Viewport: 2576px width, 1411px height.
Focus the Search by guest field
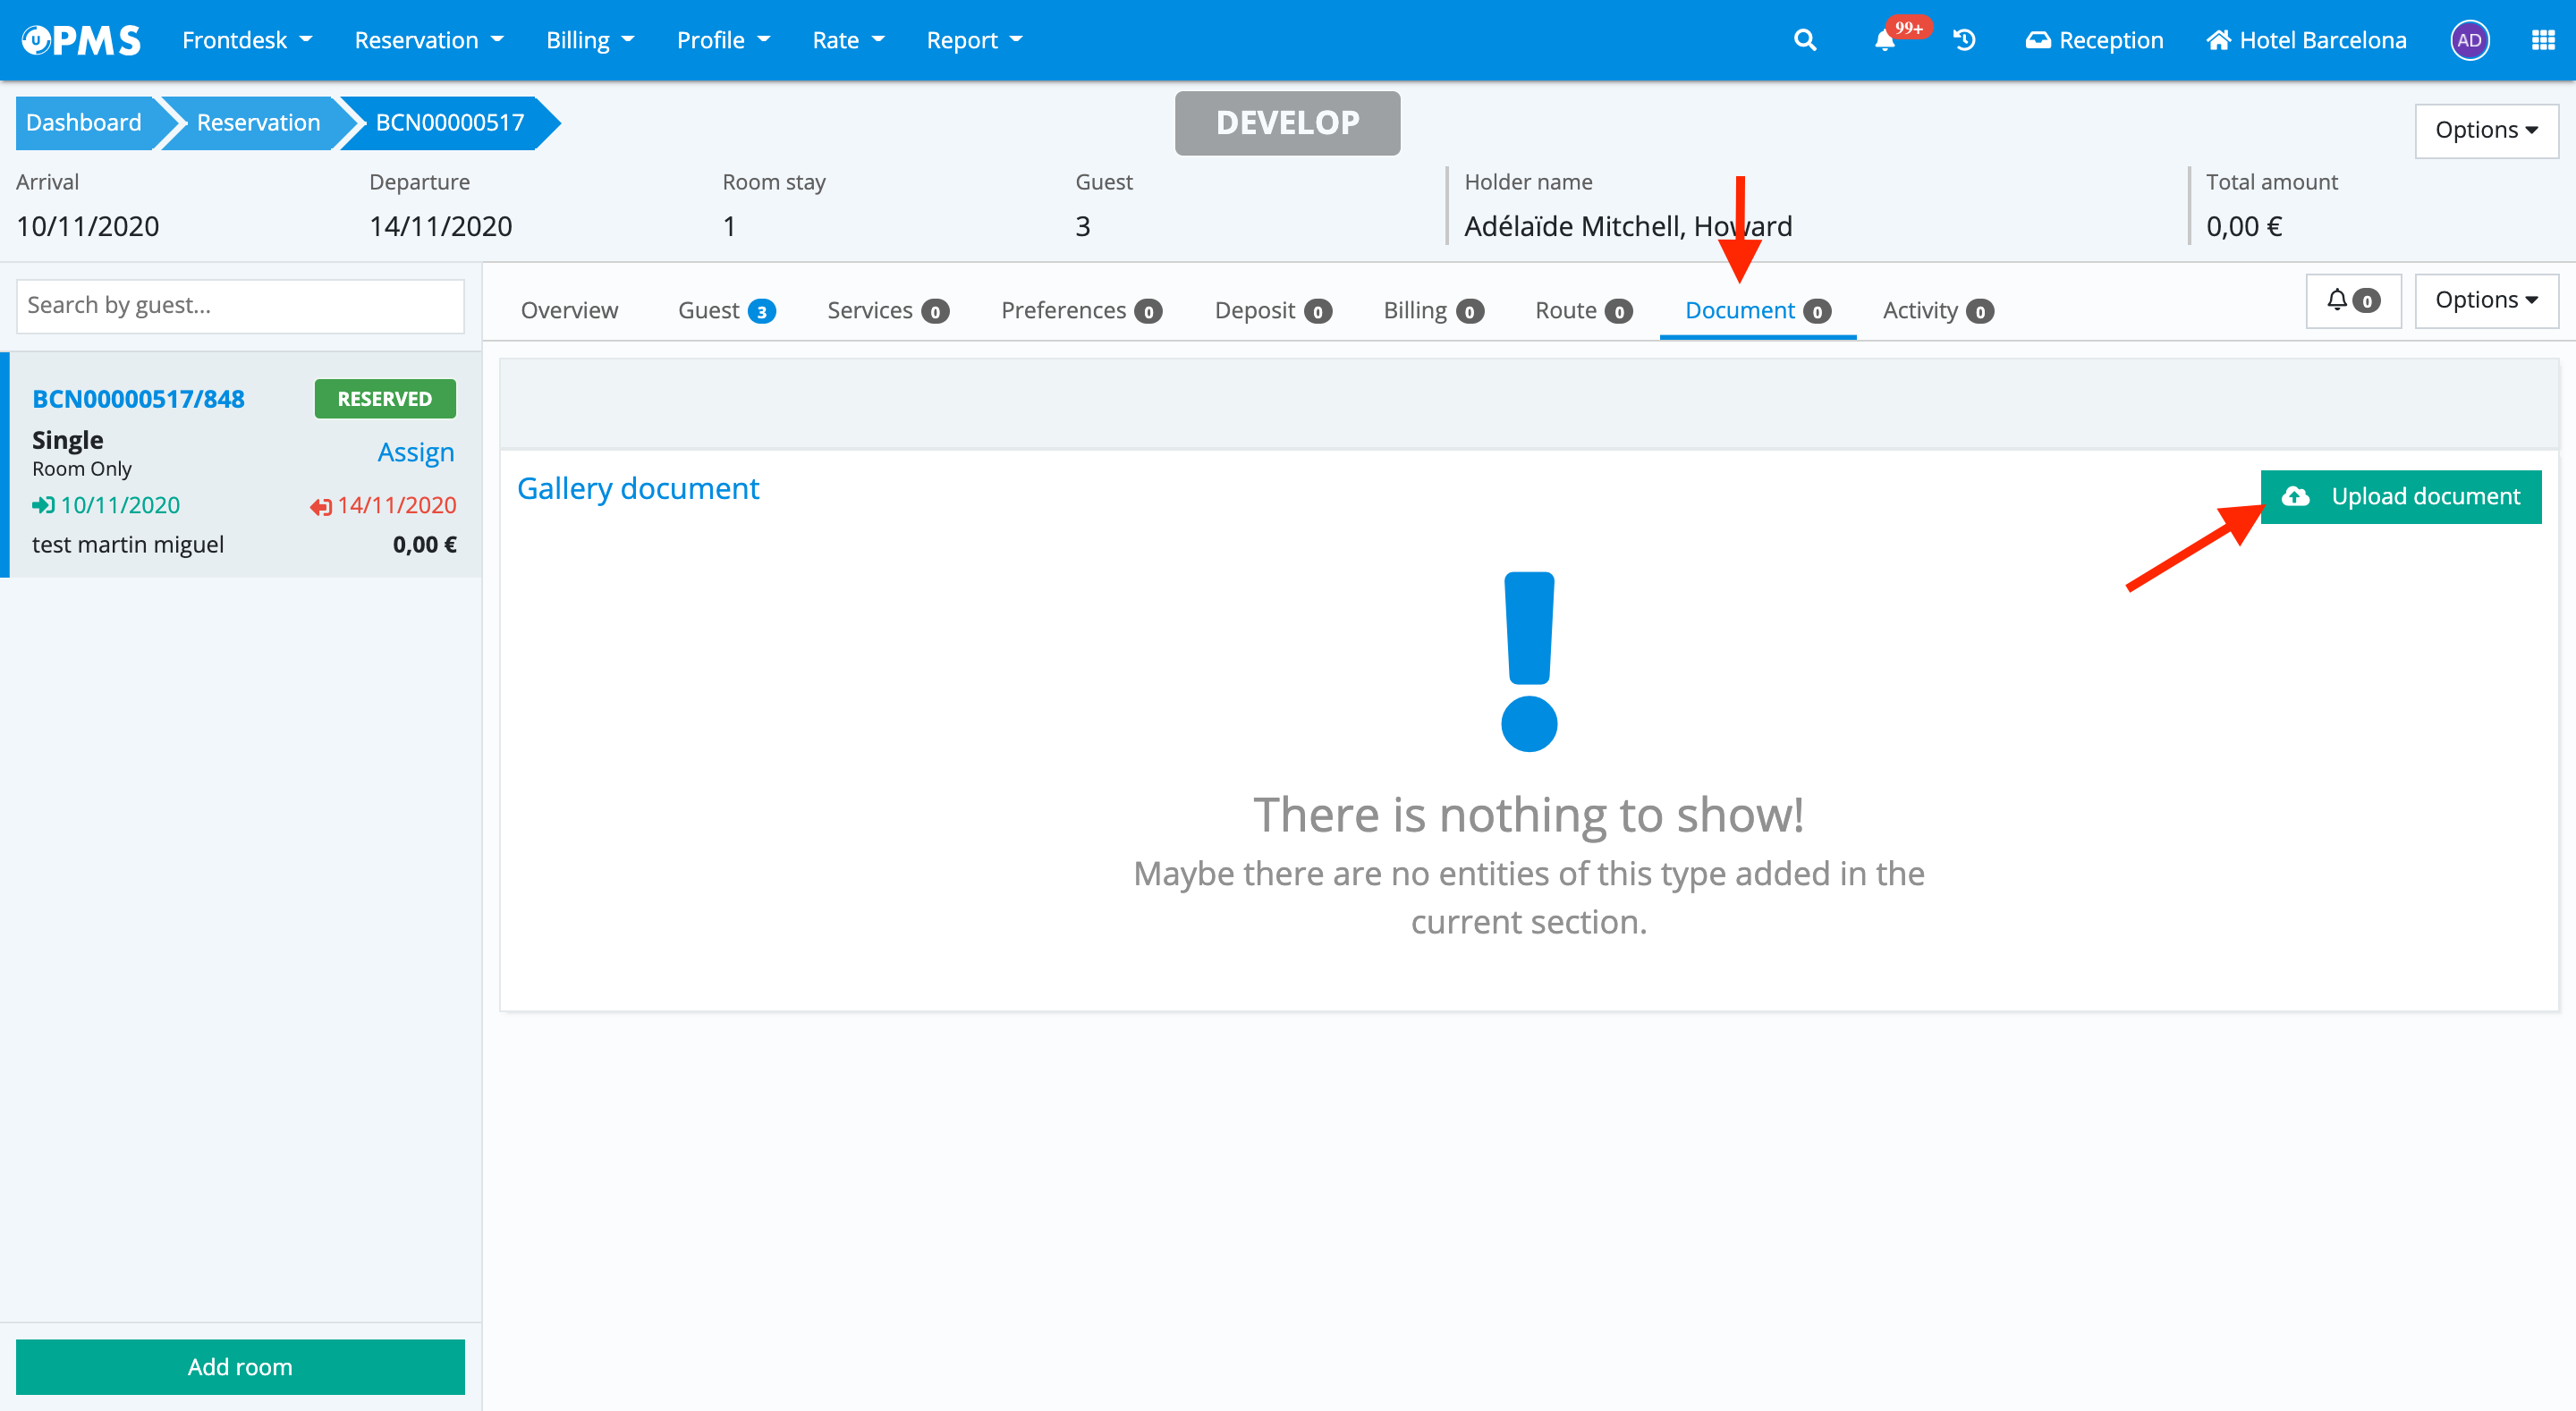[x=240, y=305]
